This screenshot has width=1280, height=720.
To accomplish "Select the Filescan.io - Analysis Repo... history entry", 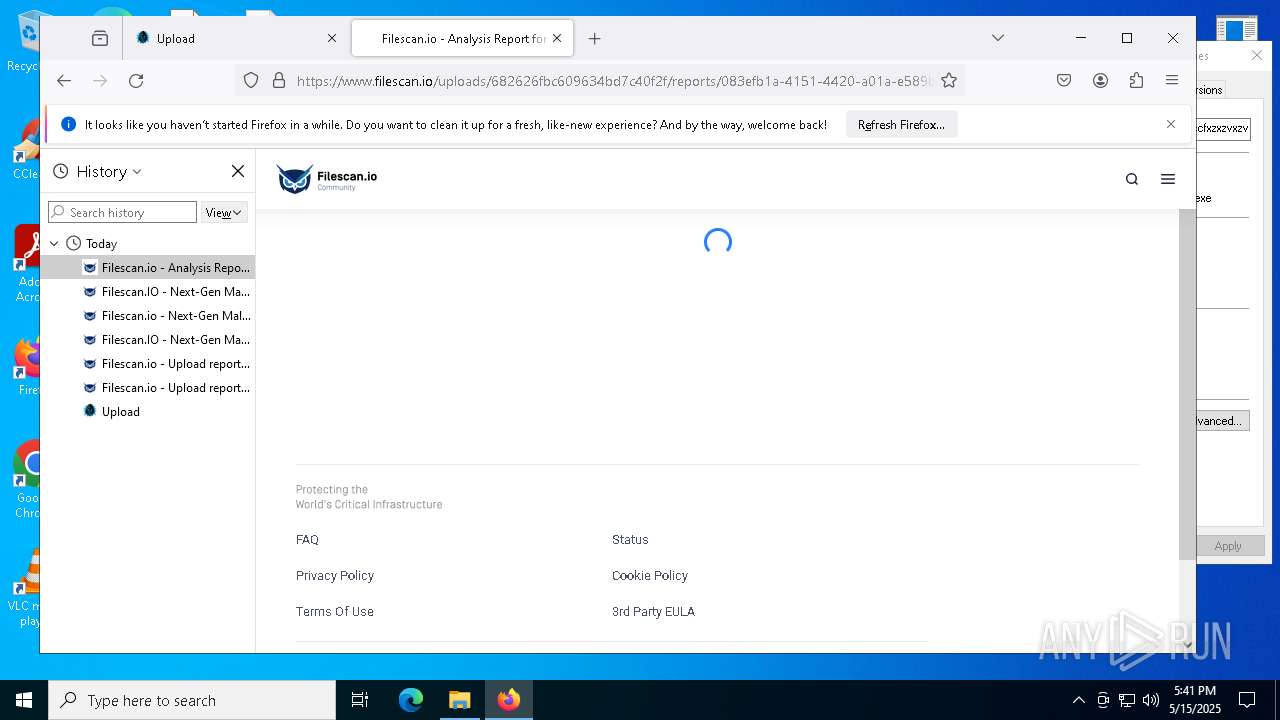I will click(x=148, y=268).
